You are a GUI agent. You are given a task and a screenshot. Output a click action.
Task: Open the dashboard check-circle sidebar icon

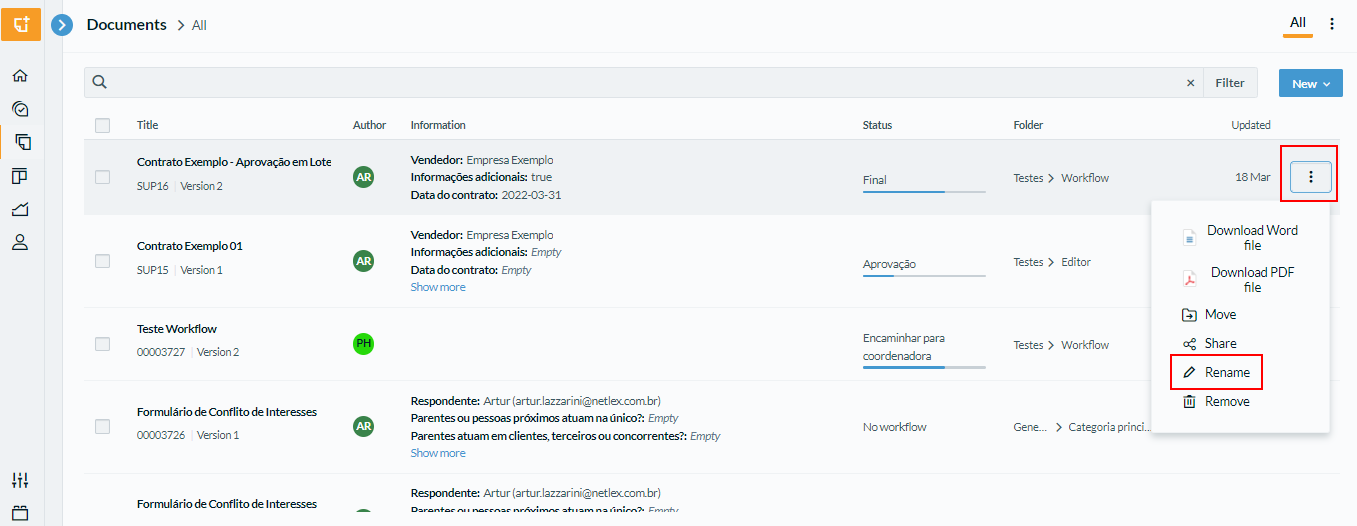pos(20,109)
